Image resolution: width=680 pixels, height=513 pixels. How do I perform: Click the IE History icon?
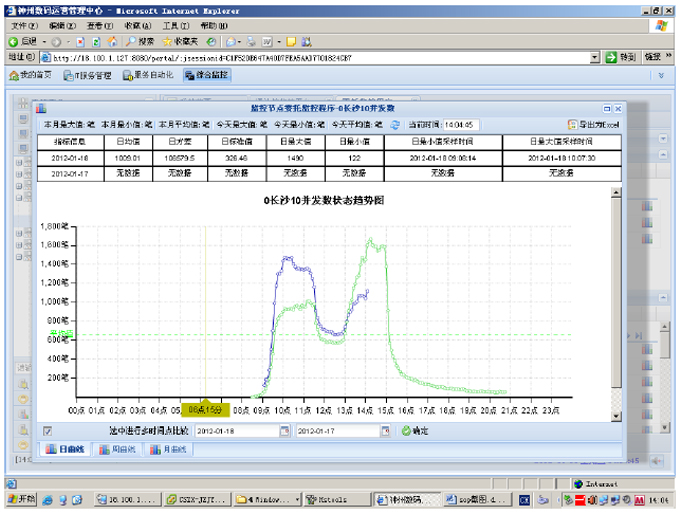211,42
